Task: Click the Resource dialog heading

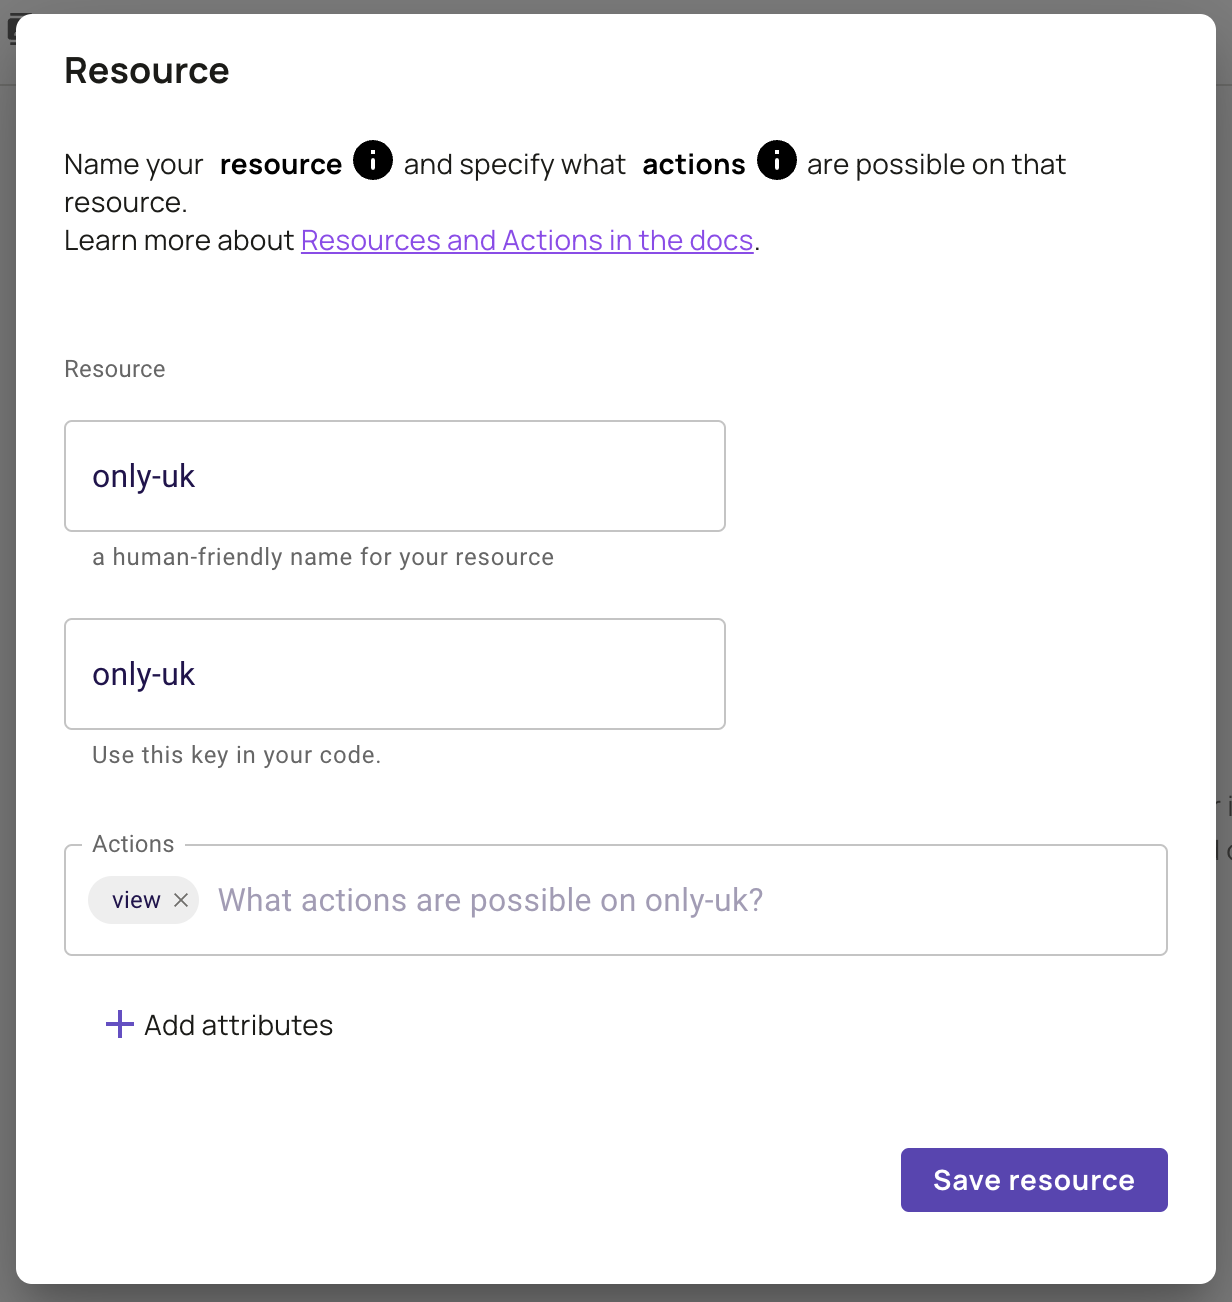Action: (x=146, y=70)
